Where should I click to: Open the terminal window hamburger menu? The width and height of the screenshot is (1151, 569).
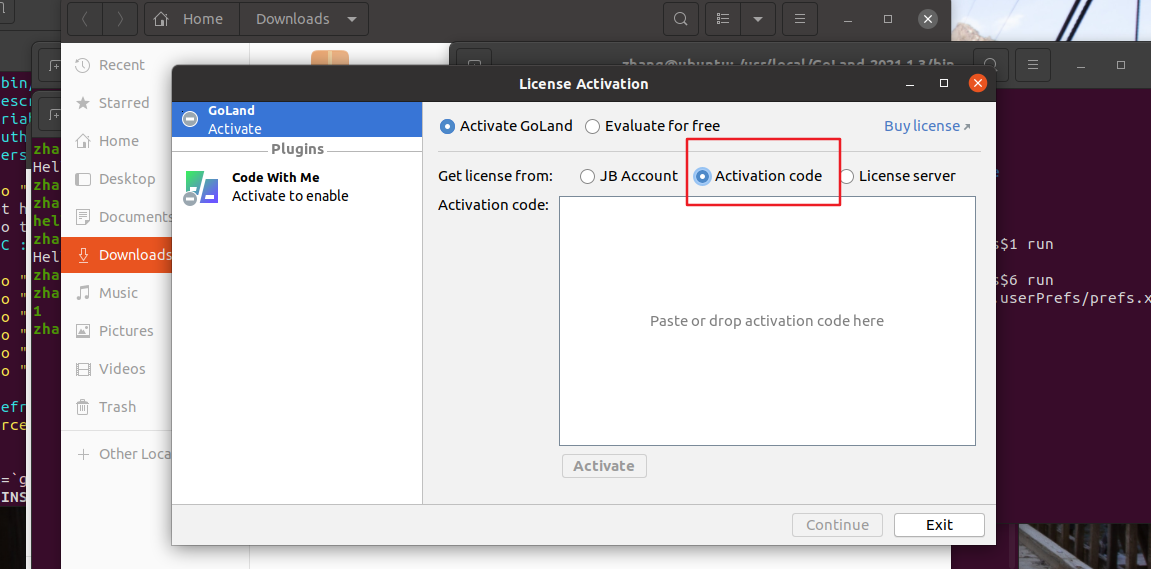pos(1032,65)
